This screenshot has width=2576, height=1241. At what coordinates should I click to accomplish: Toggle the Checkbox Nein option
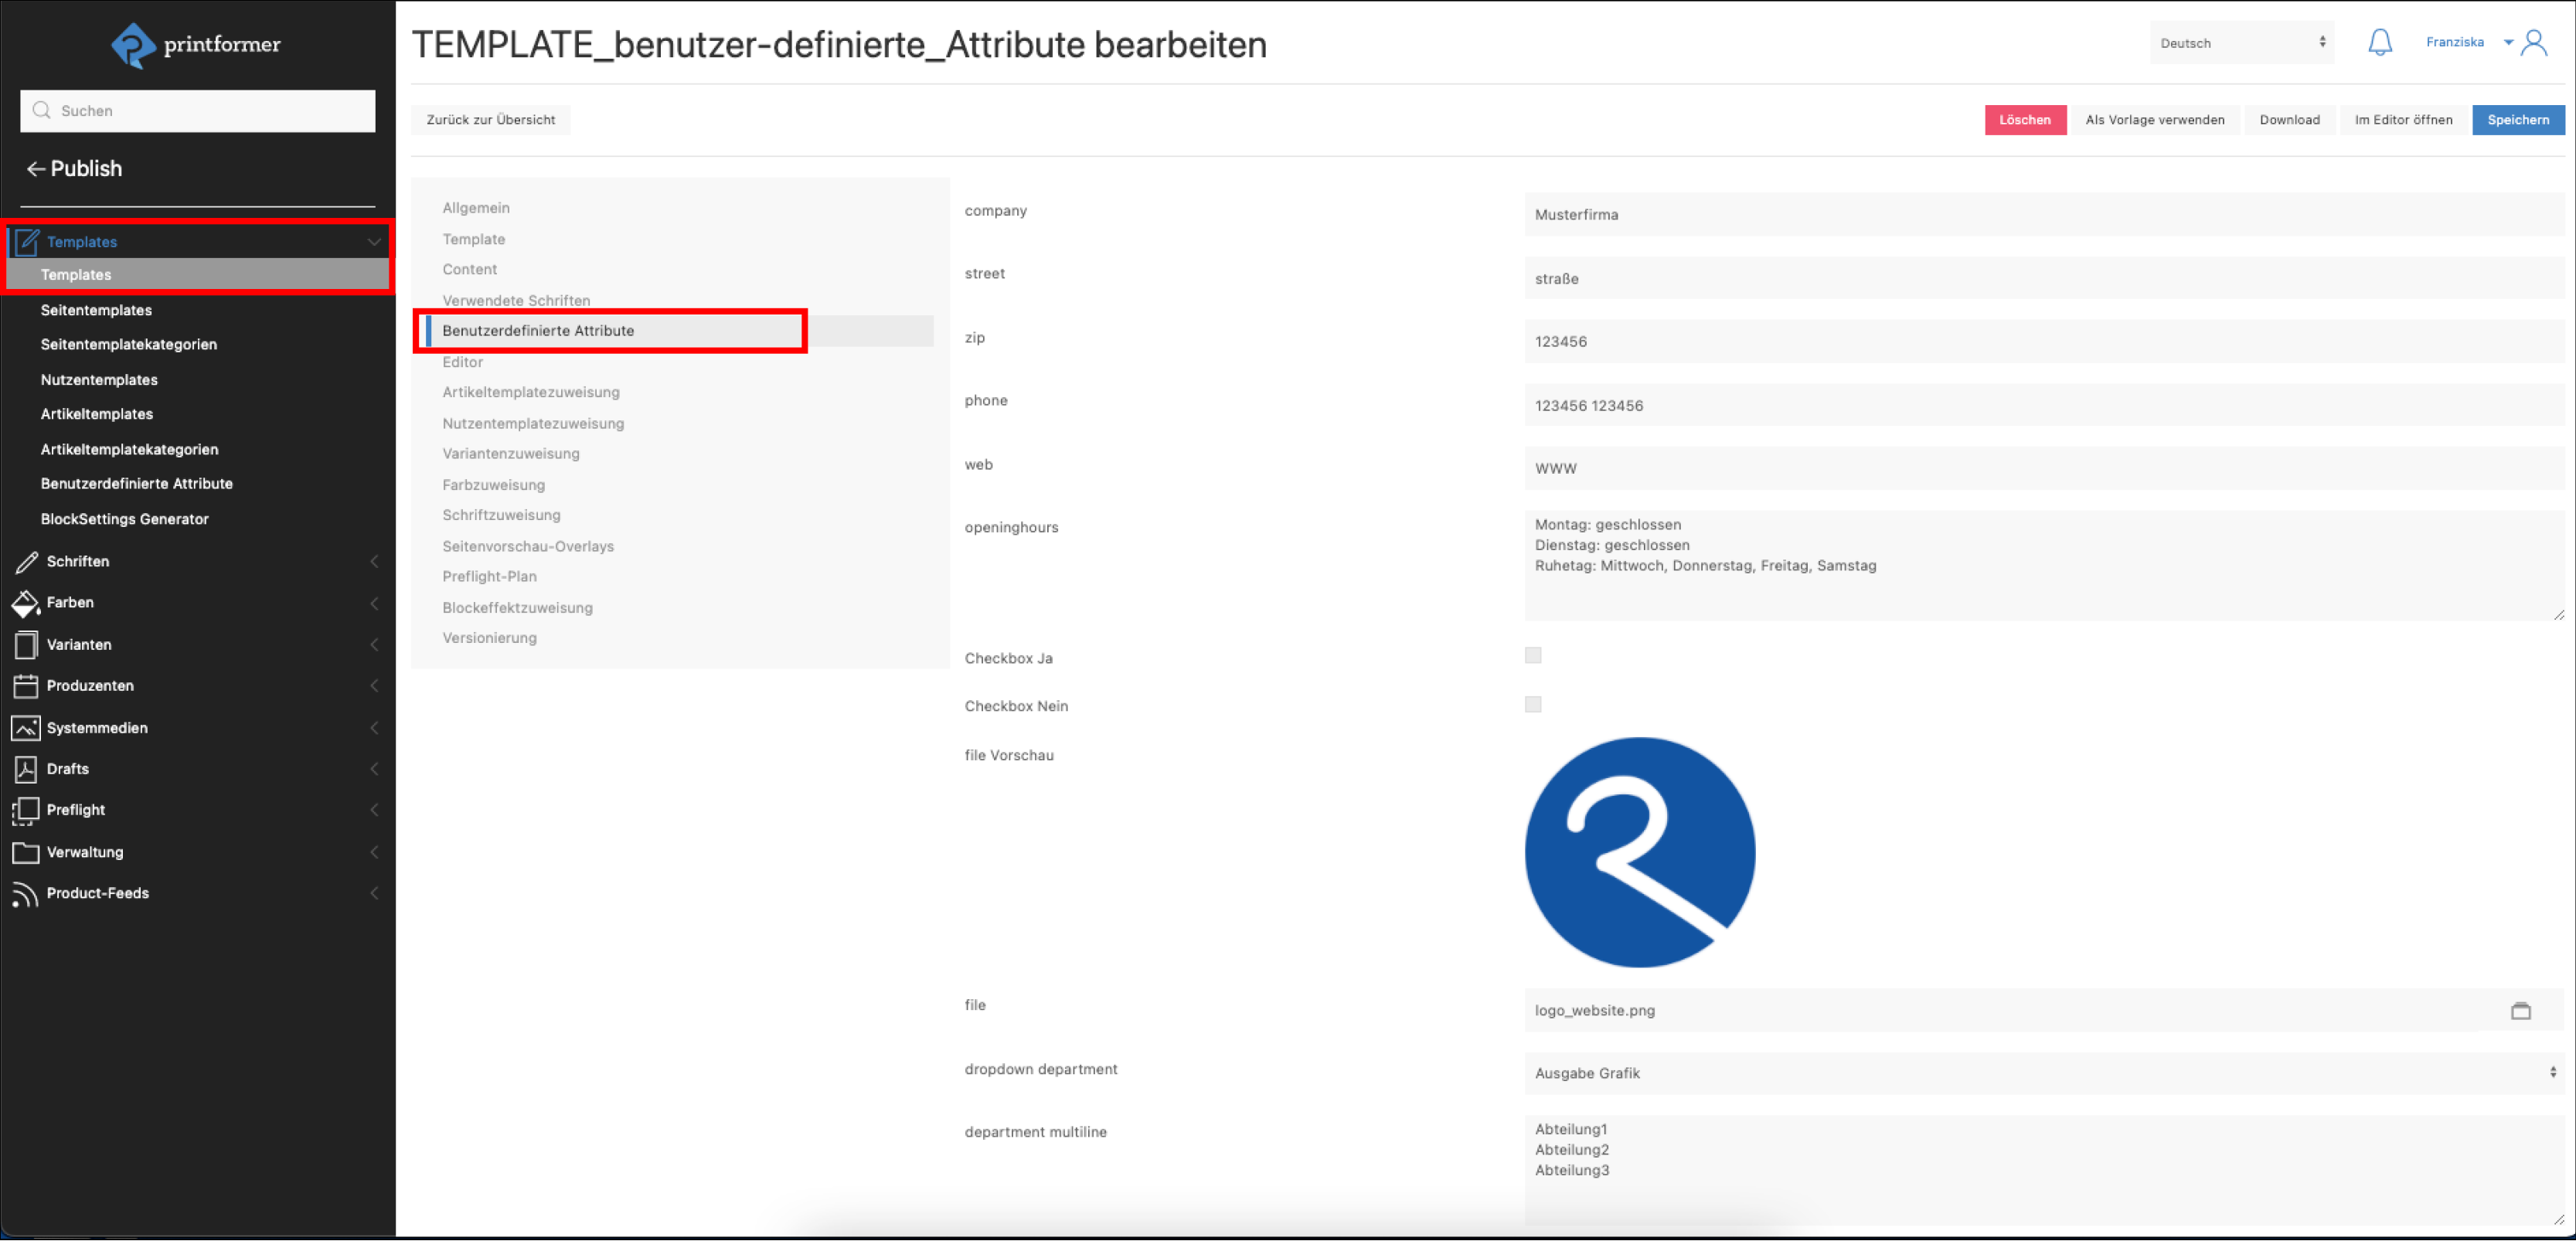pyautogui.click(x=1533, y=705)
